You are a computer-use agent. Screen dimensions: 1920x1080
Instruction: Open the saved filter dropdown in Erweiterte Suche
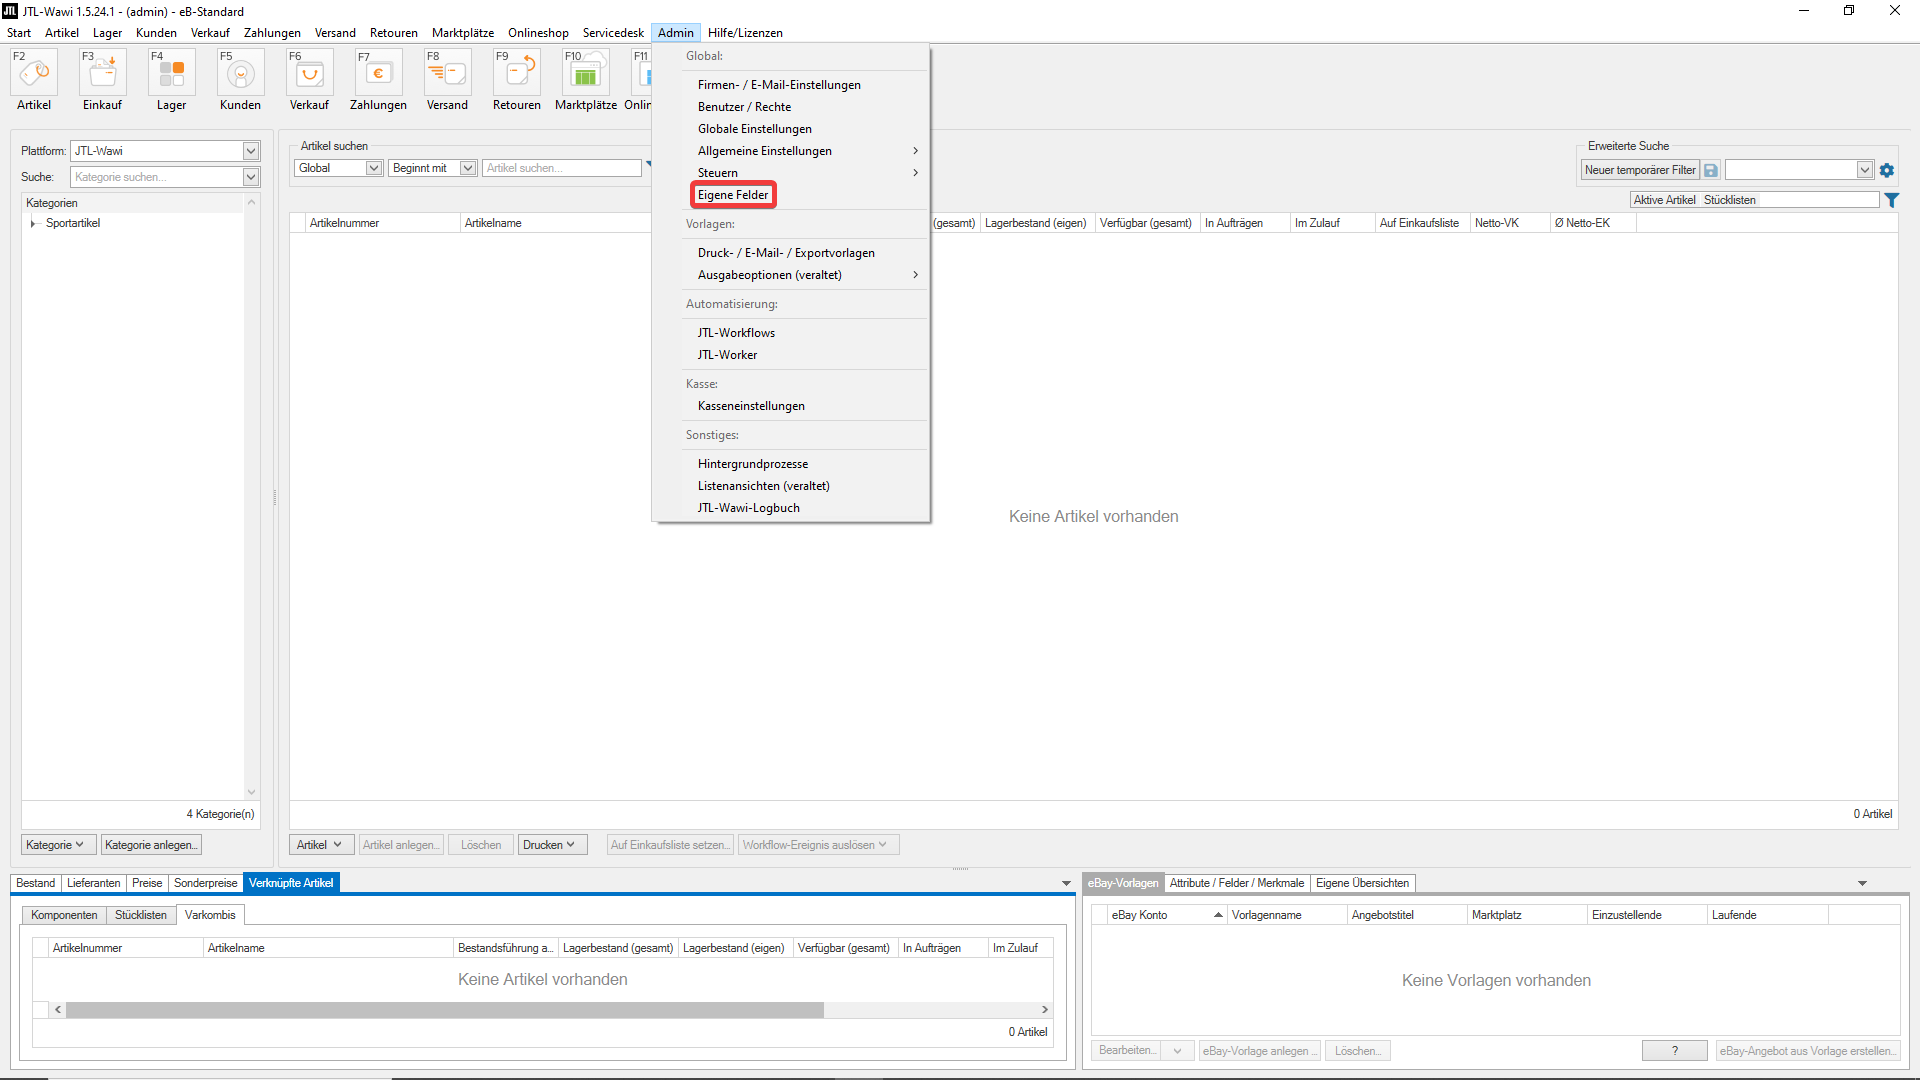pyautogui.click(x=1799, y=170)
